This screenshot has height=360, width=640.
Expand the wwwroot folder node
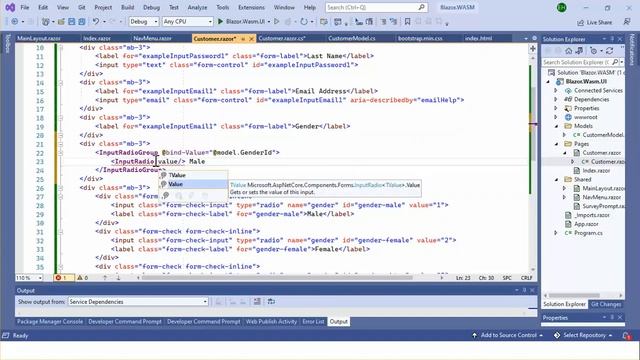pos(556,117)
